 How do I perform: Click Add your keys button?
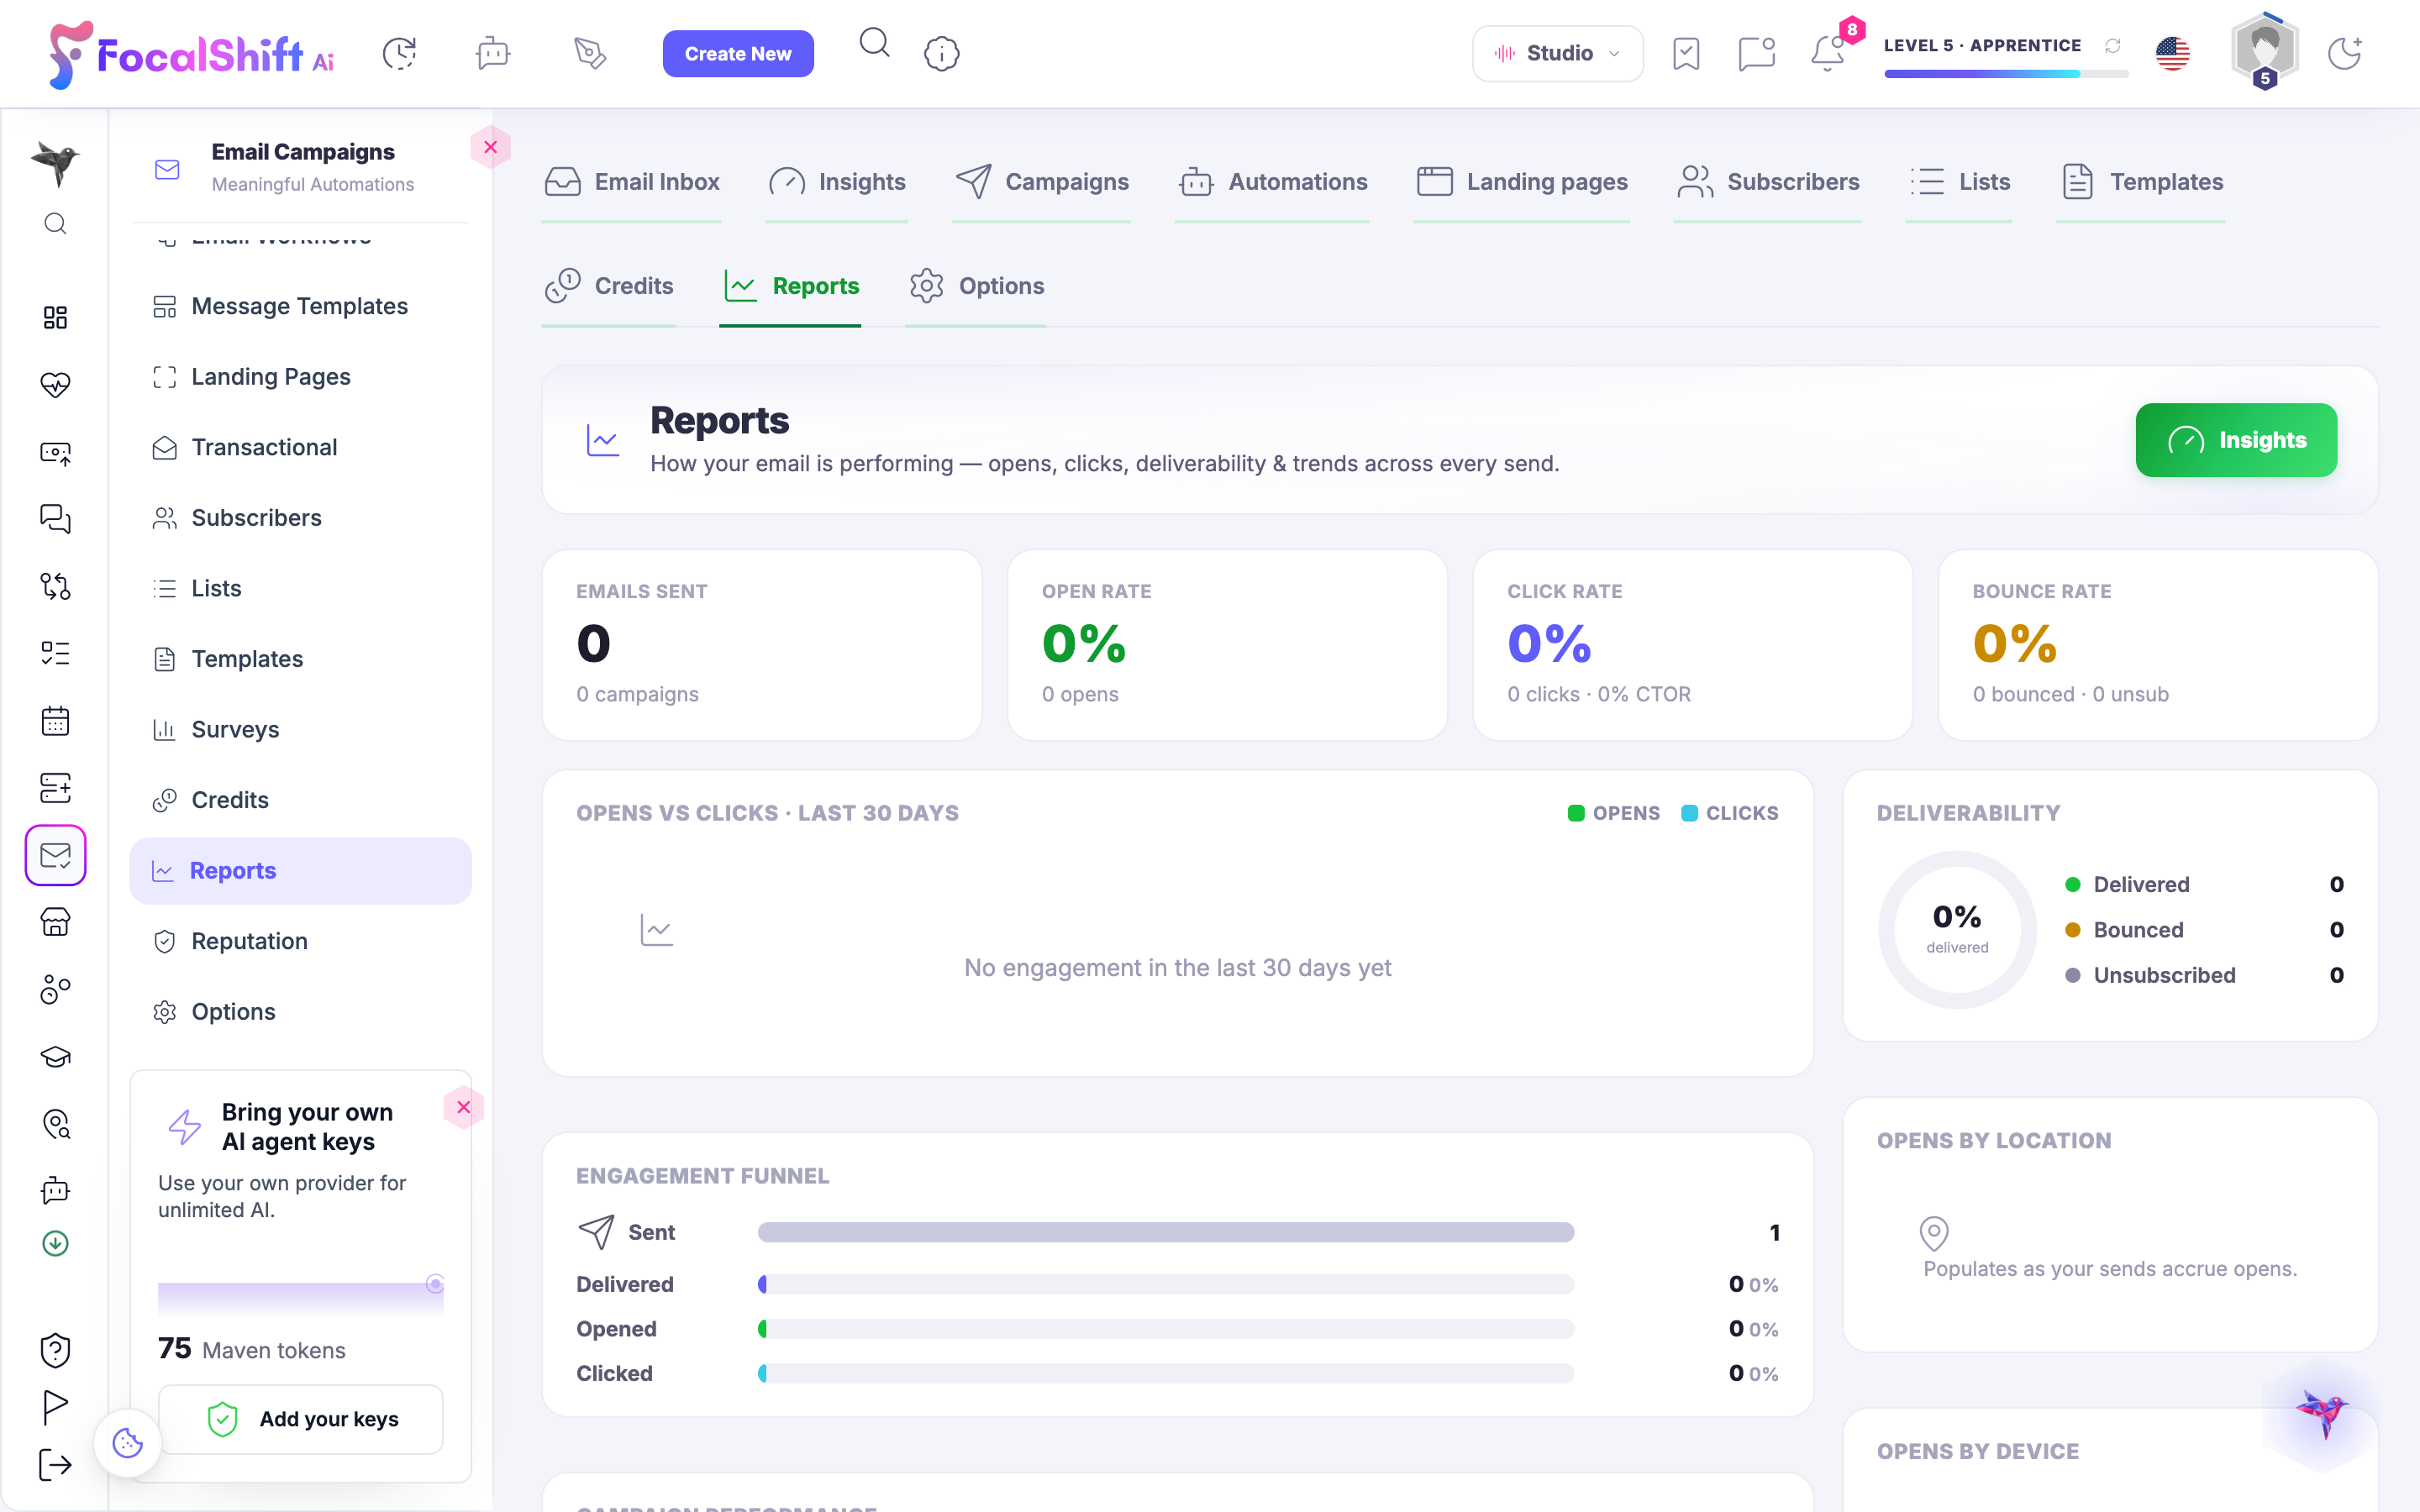coord(301,1419)
